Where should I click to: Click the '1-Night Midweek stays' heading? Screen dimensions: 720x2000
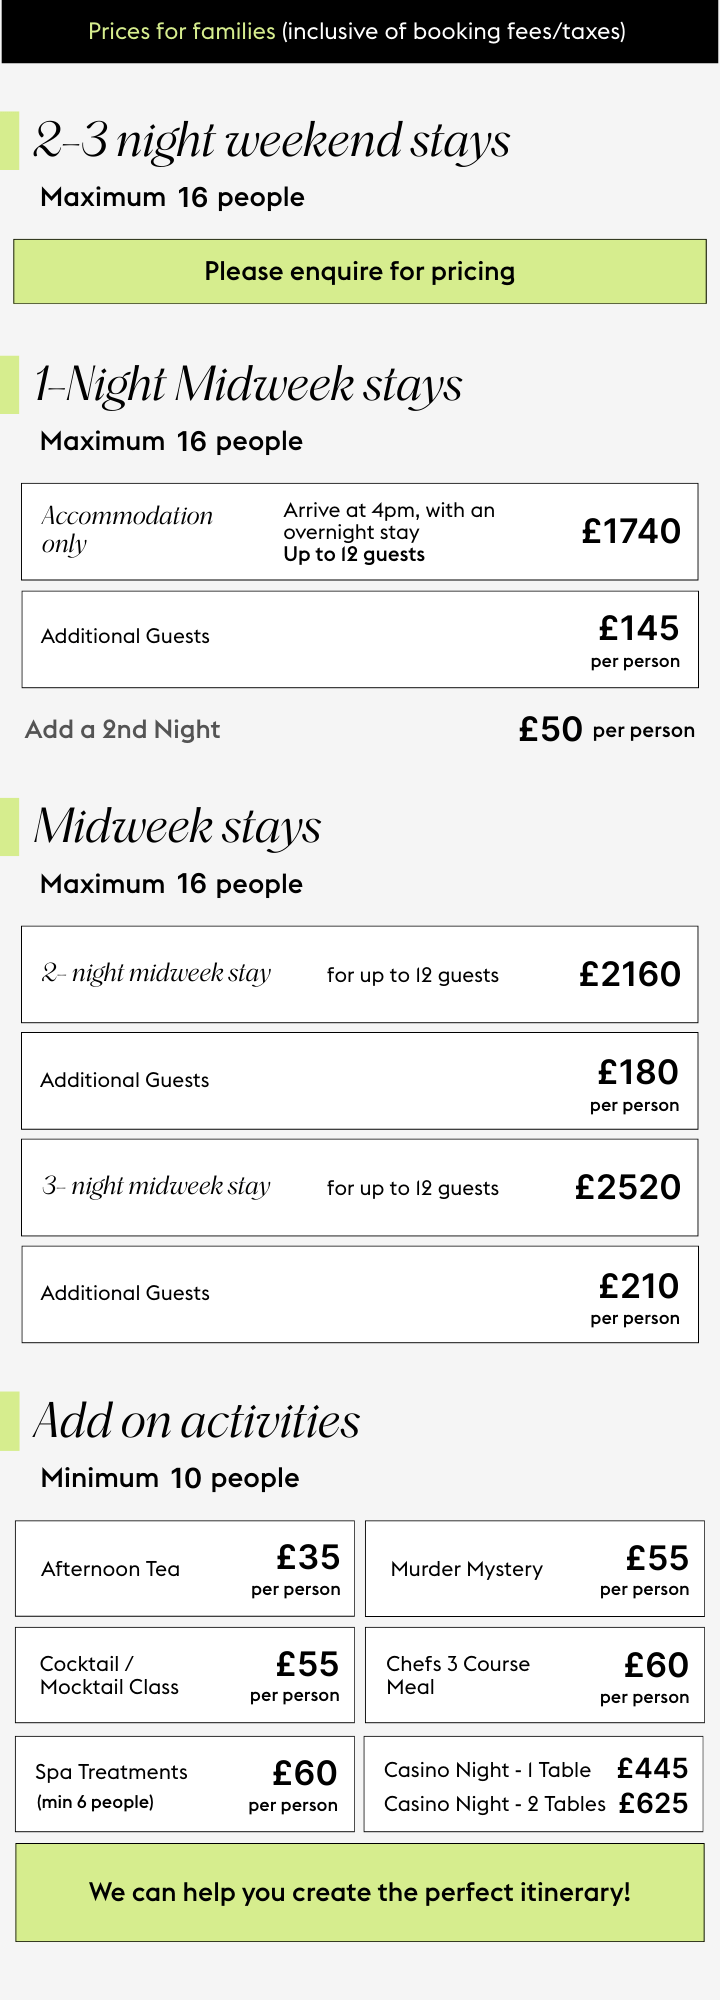(x=248, y=384)
